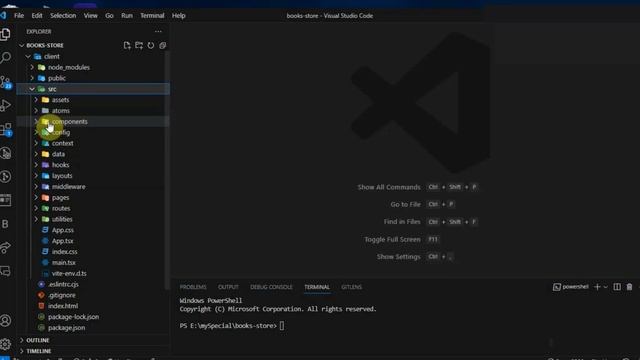Refresh the explorer tree

point(151,45)
